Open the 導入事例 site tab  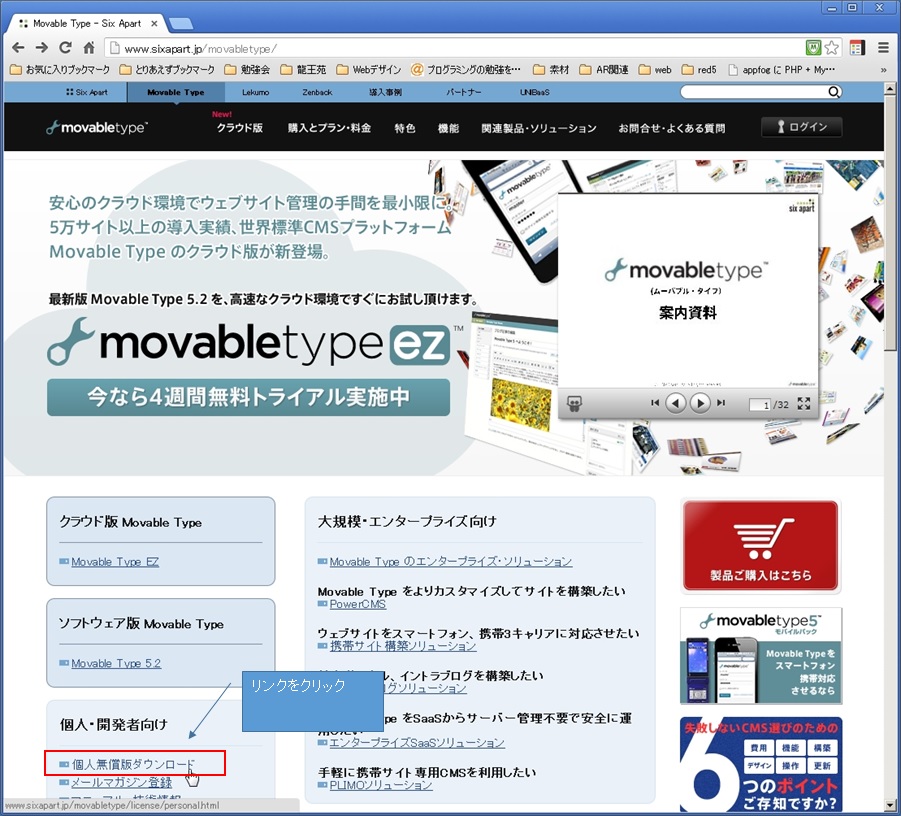pyautogui.click(x=385, y=92)
